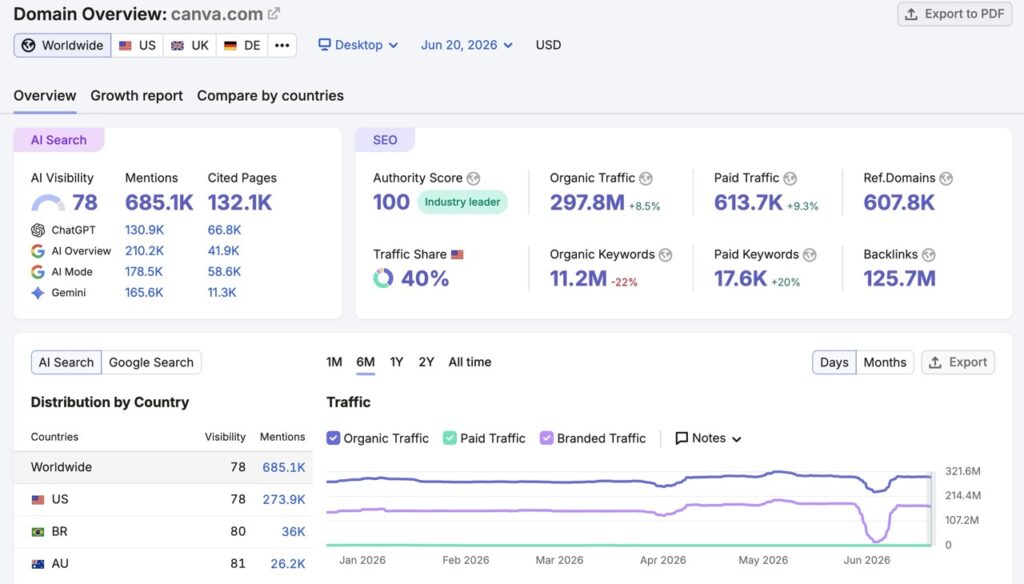Click the USD currency label
This screenshot has width=1024, height=584.
[549, 45]
